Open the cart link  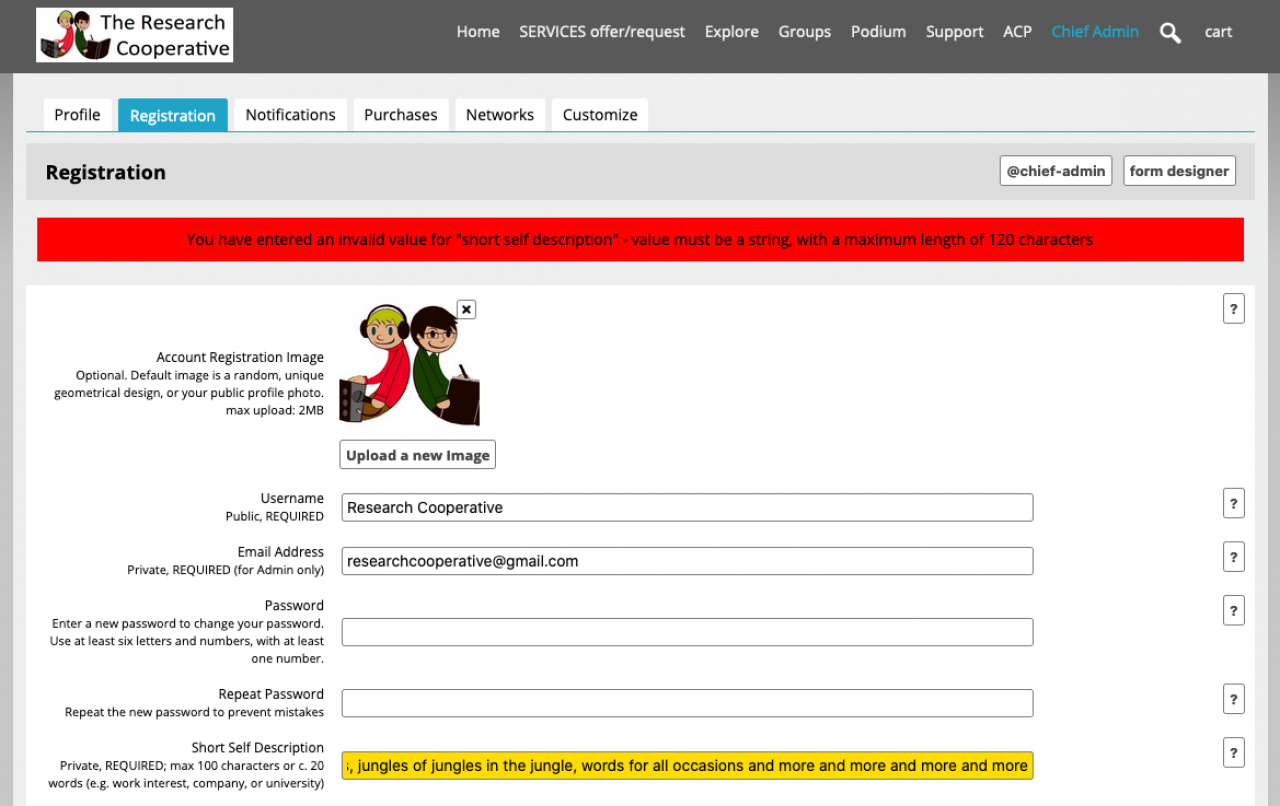coord(1218,32)
